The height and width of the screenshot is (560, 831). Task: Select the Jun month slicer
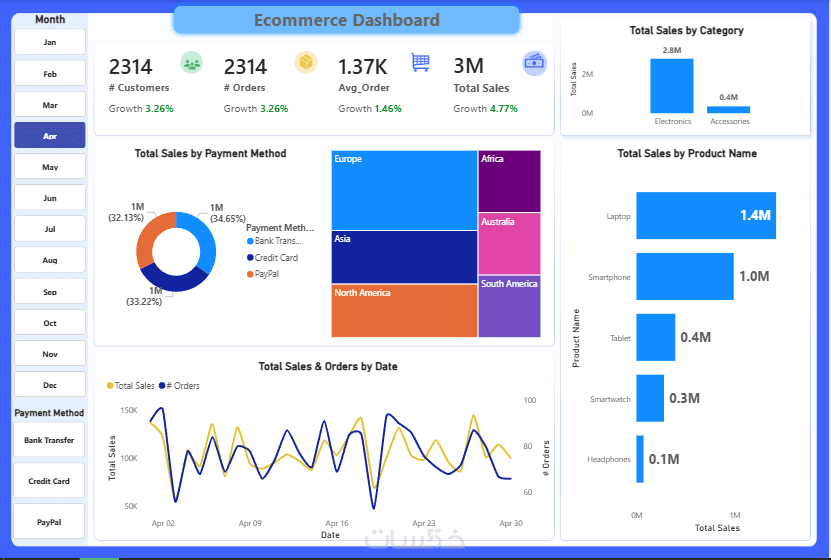pyautogui.click(x=50, y=198)
